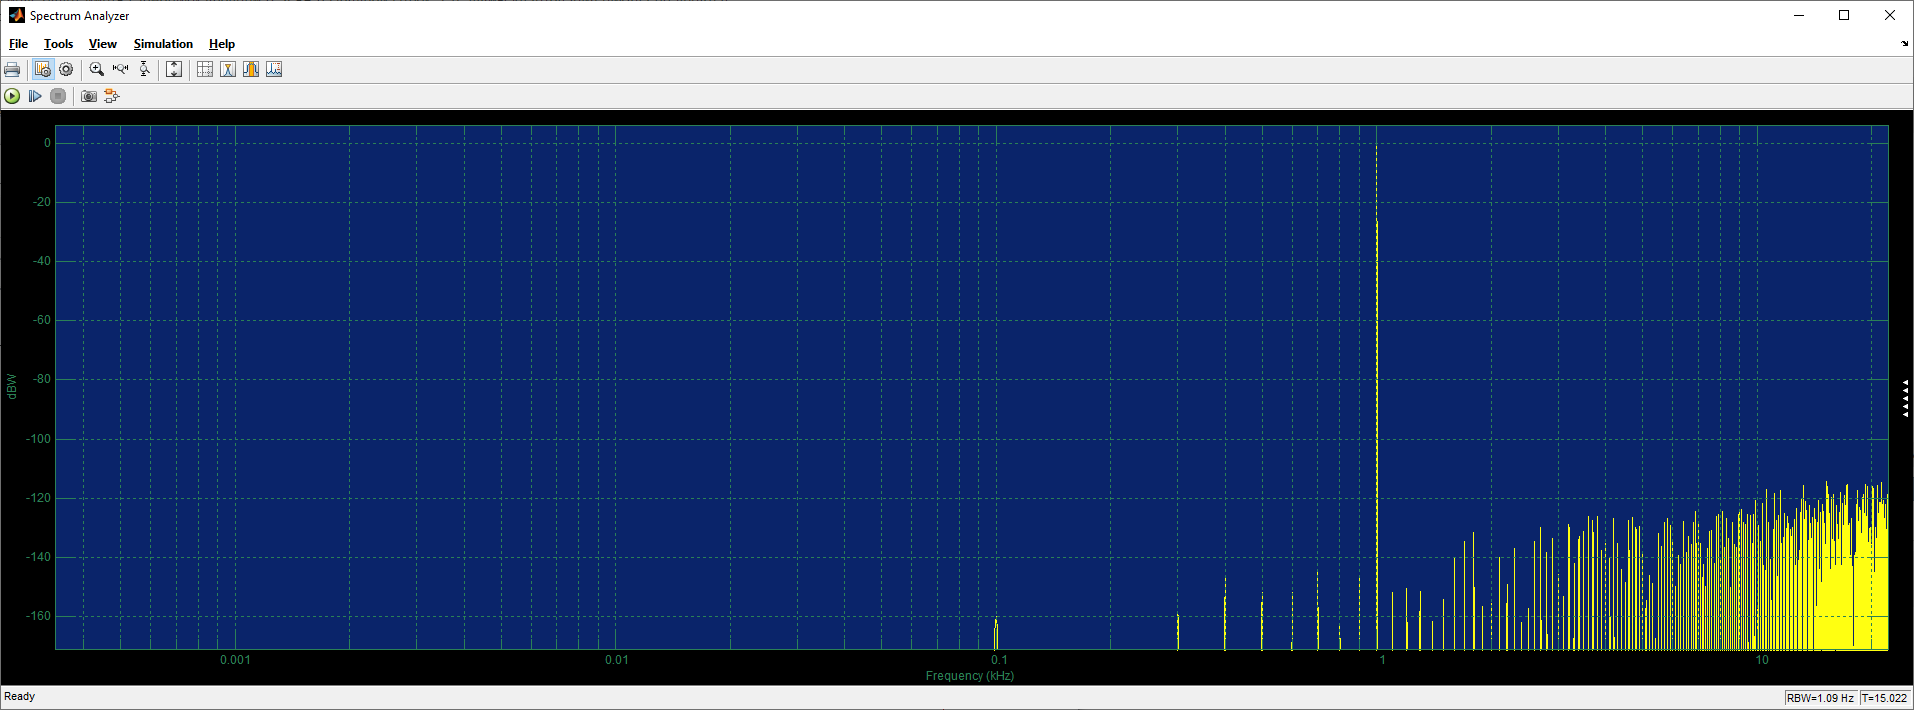
Task: Click the -160 y-axis tick label
Action: point(38,616)
